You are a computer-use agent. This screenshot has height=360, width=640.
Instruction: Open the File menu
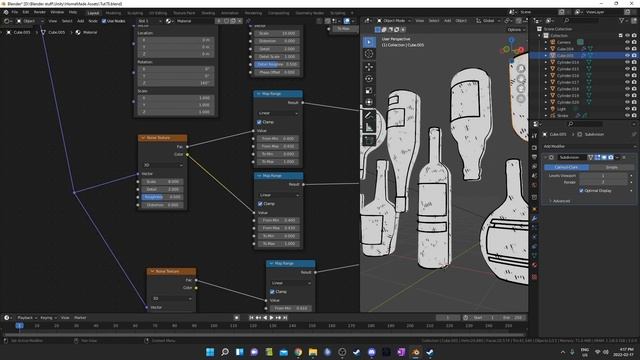[x=15, y=12]
